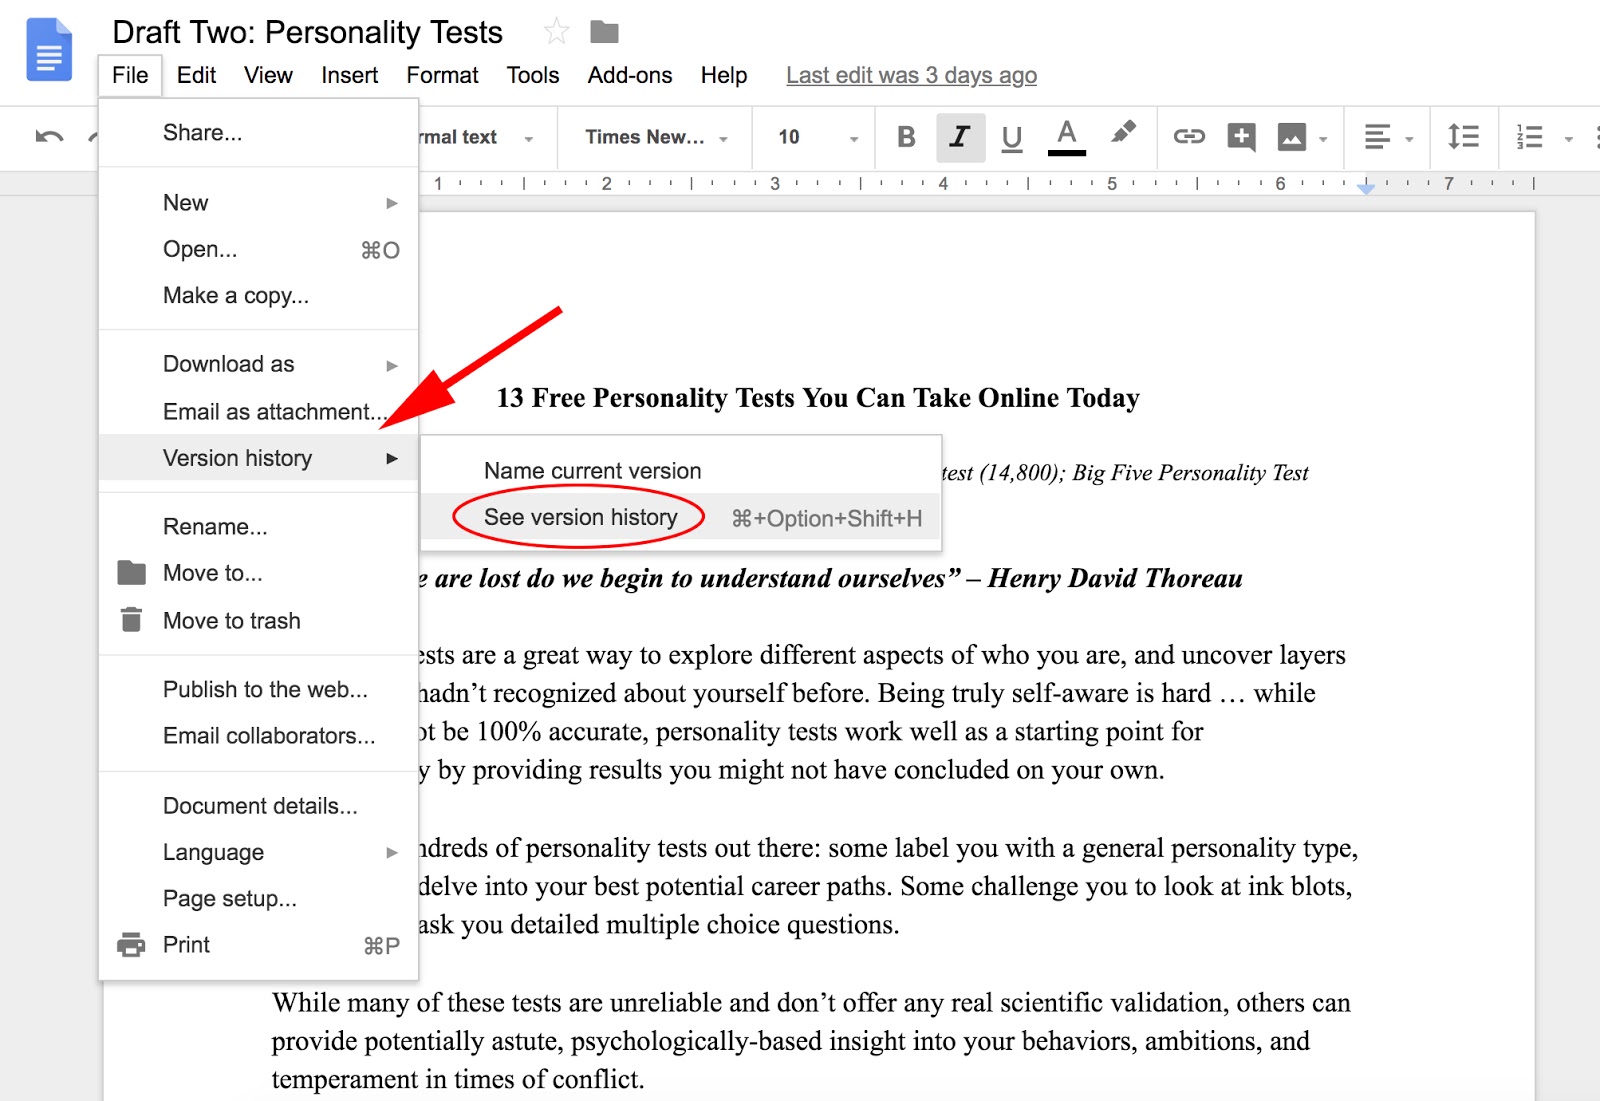Toggle underline formatting
The image size is (1600, 1101).
[x=1012, y=137]
